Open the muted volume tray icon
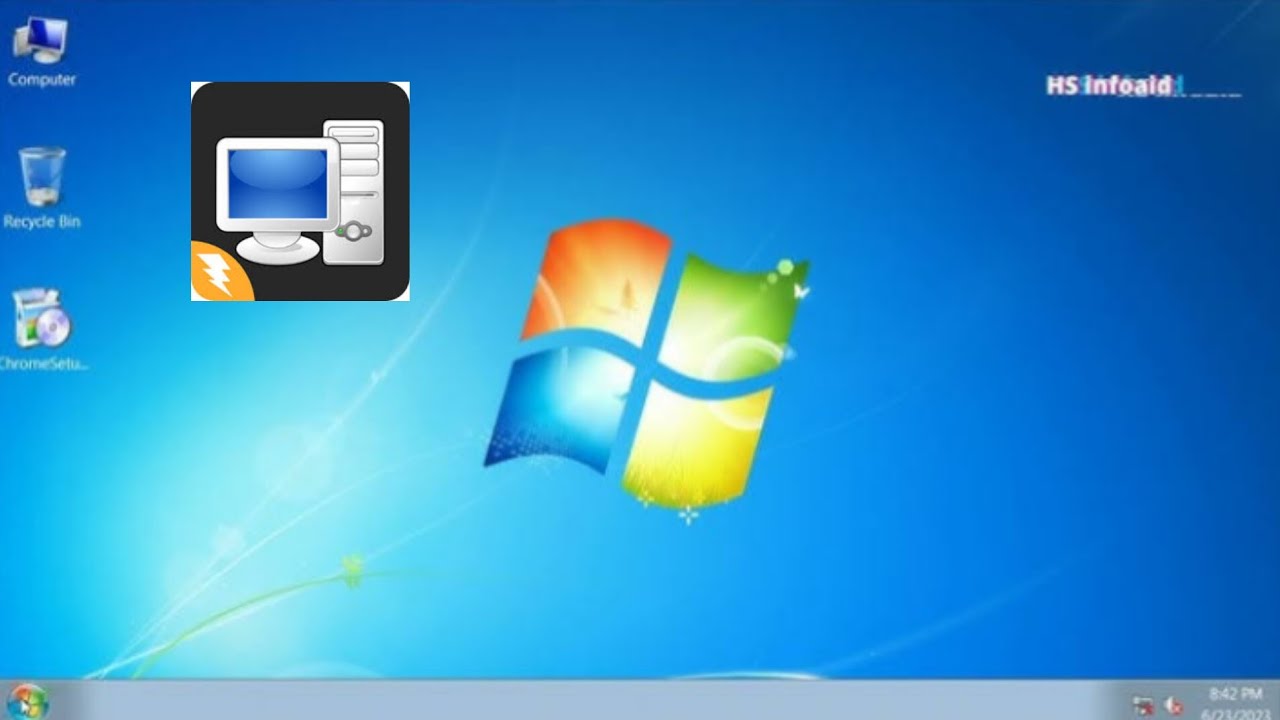1280x720 pixels. (x=1174, y=705)
